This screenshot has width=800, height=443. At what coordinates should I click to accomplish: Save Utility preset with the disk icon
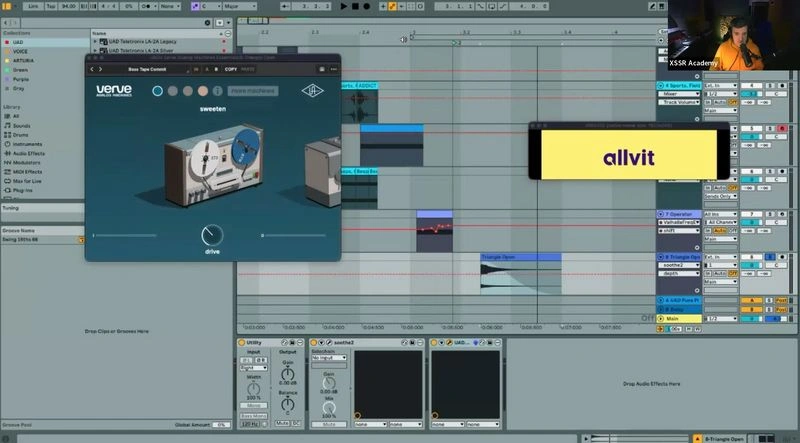pyautogui.click(x=293, y=342)
